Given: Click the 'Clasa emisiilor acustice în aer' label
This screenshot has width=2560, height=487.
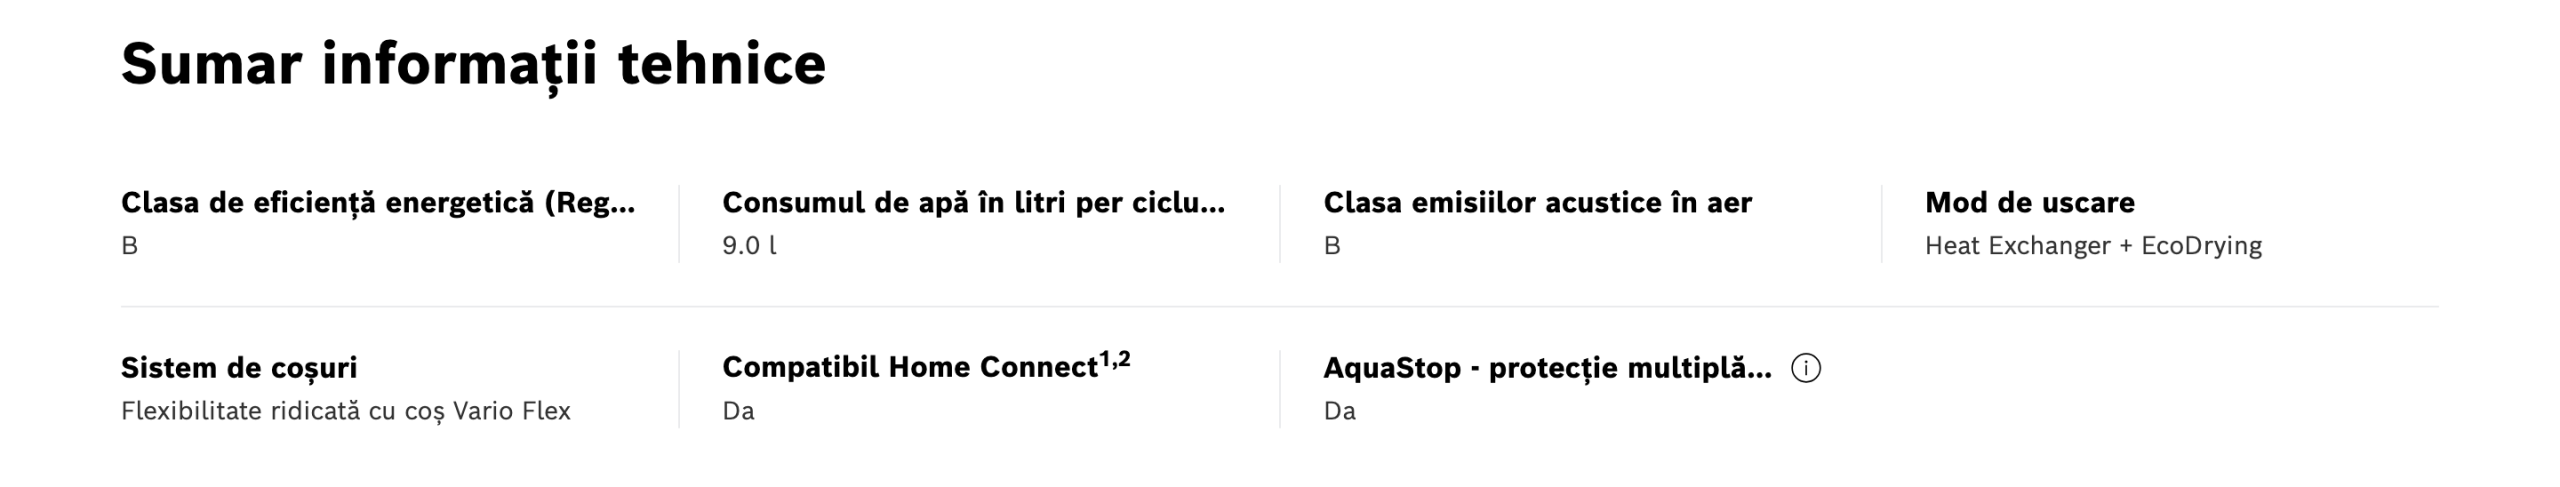Looking at the screenshot, I should 1537,203.
